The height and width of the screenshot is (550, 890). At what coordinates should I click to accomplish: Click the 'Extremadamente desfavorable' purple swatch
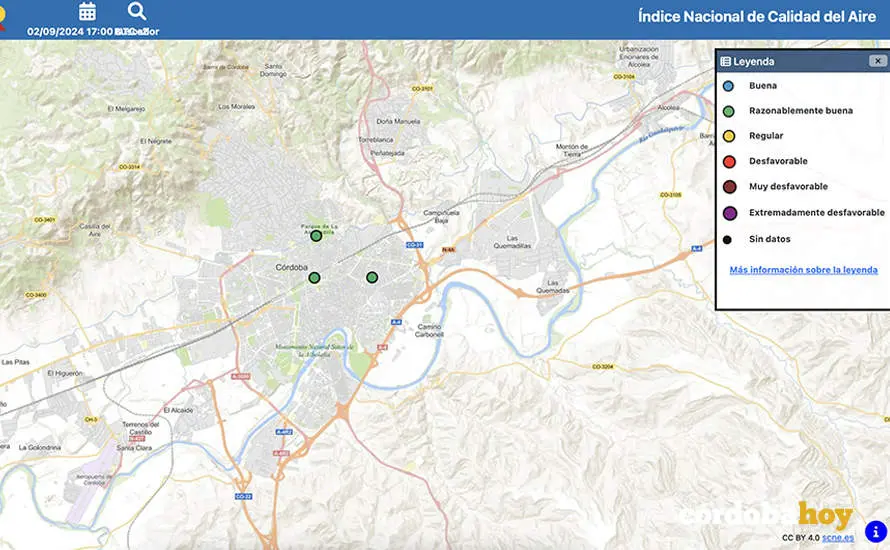point(730,213)
